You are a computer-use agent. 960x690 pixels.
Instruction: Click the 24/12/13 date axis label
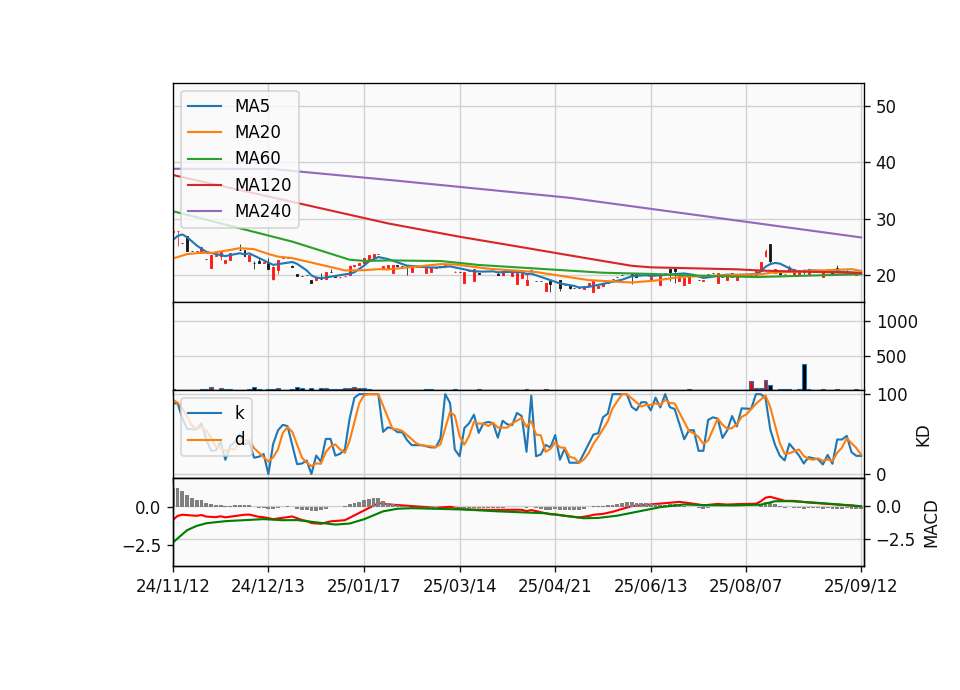click(x=268, y=587)
